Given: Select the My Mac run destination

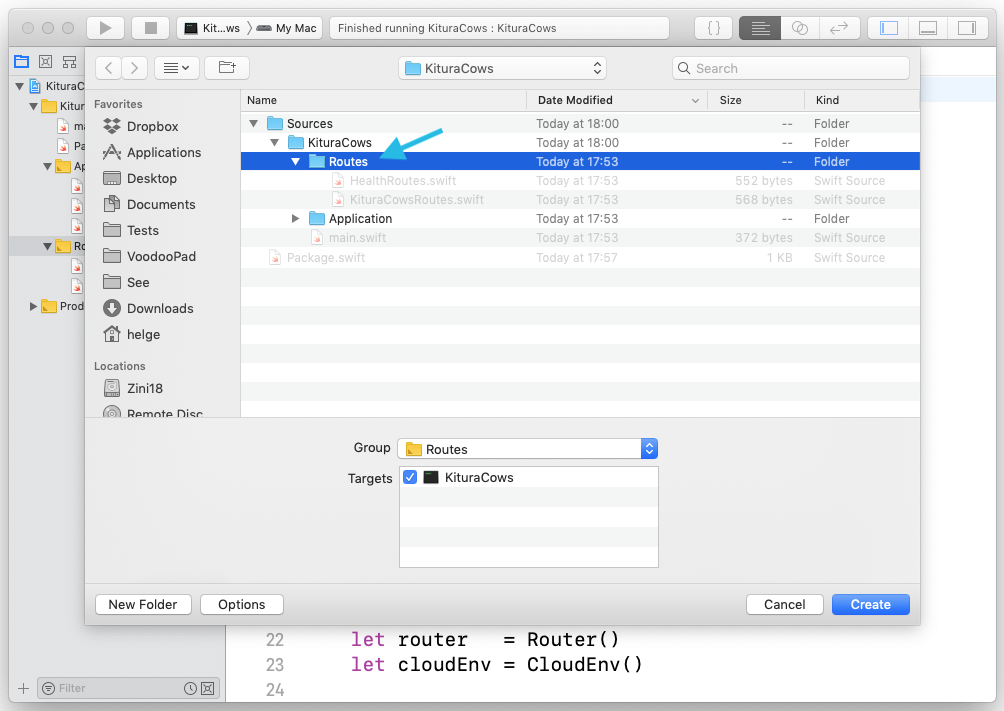Looking at the screenshot, I should [x=287, y=28].
